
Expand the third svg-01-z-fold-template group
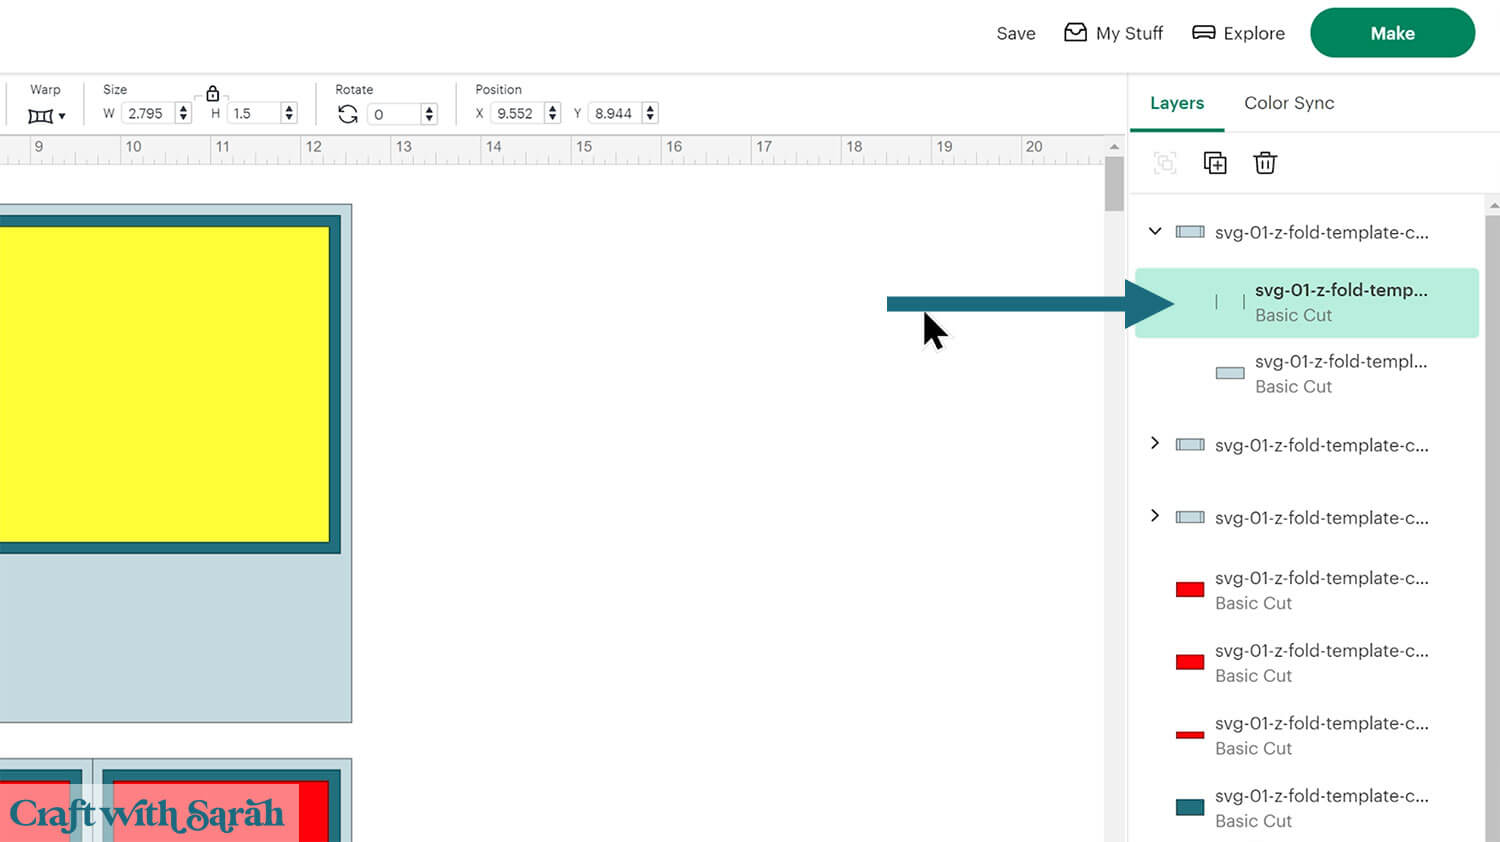tap(1155, 516)
